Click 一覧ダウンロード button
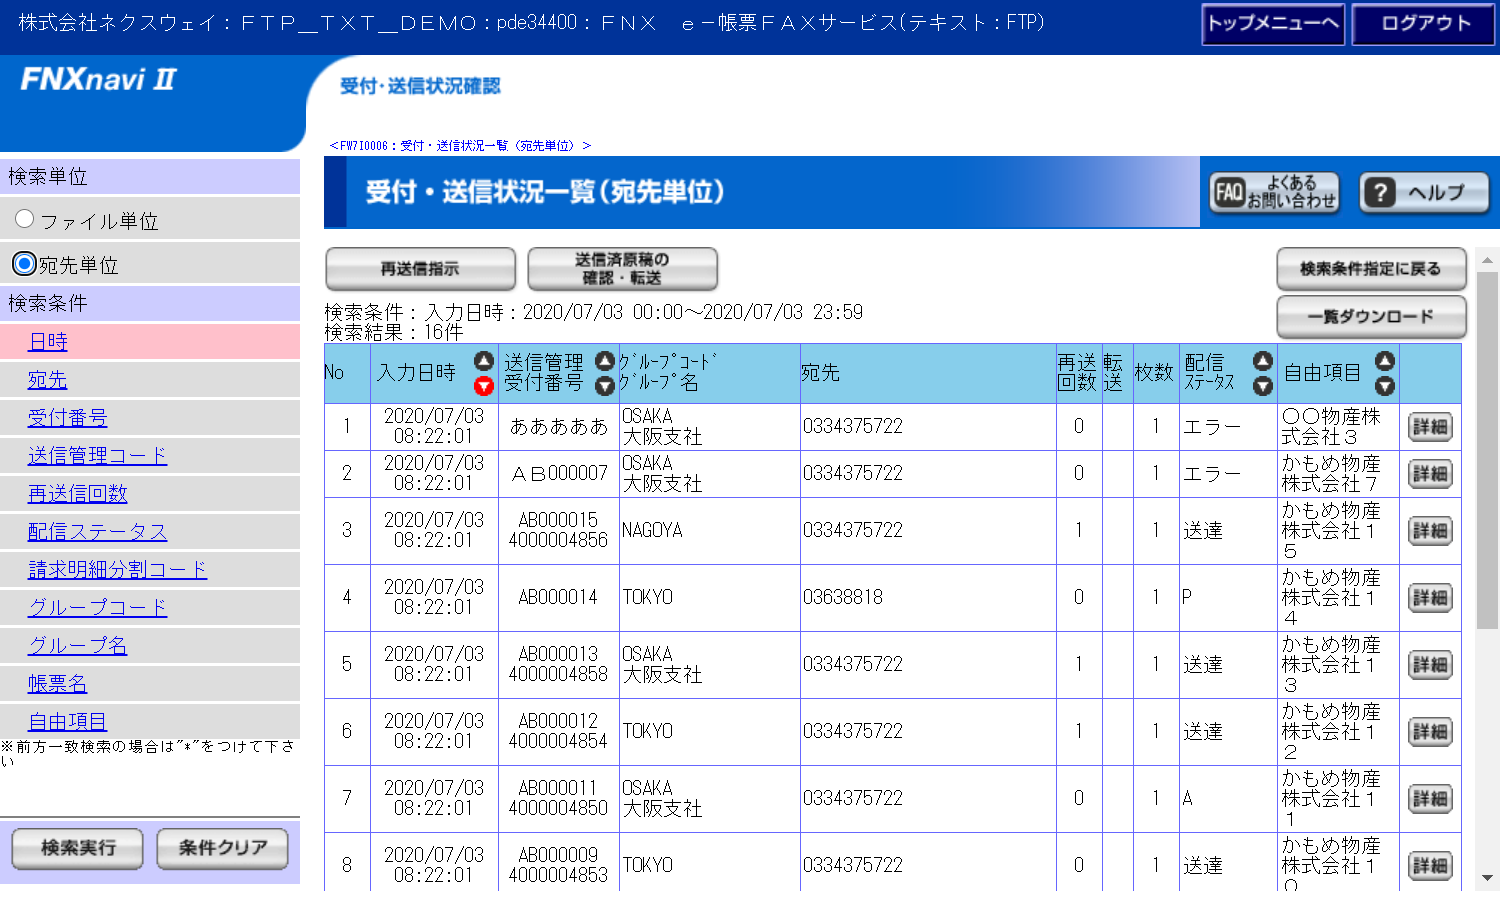This screenshot has height=898, width=1507. (x=1371, y=317)
